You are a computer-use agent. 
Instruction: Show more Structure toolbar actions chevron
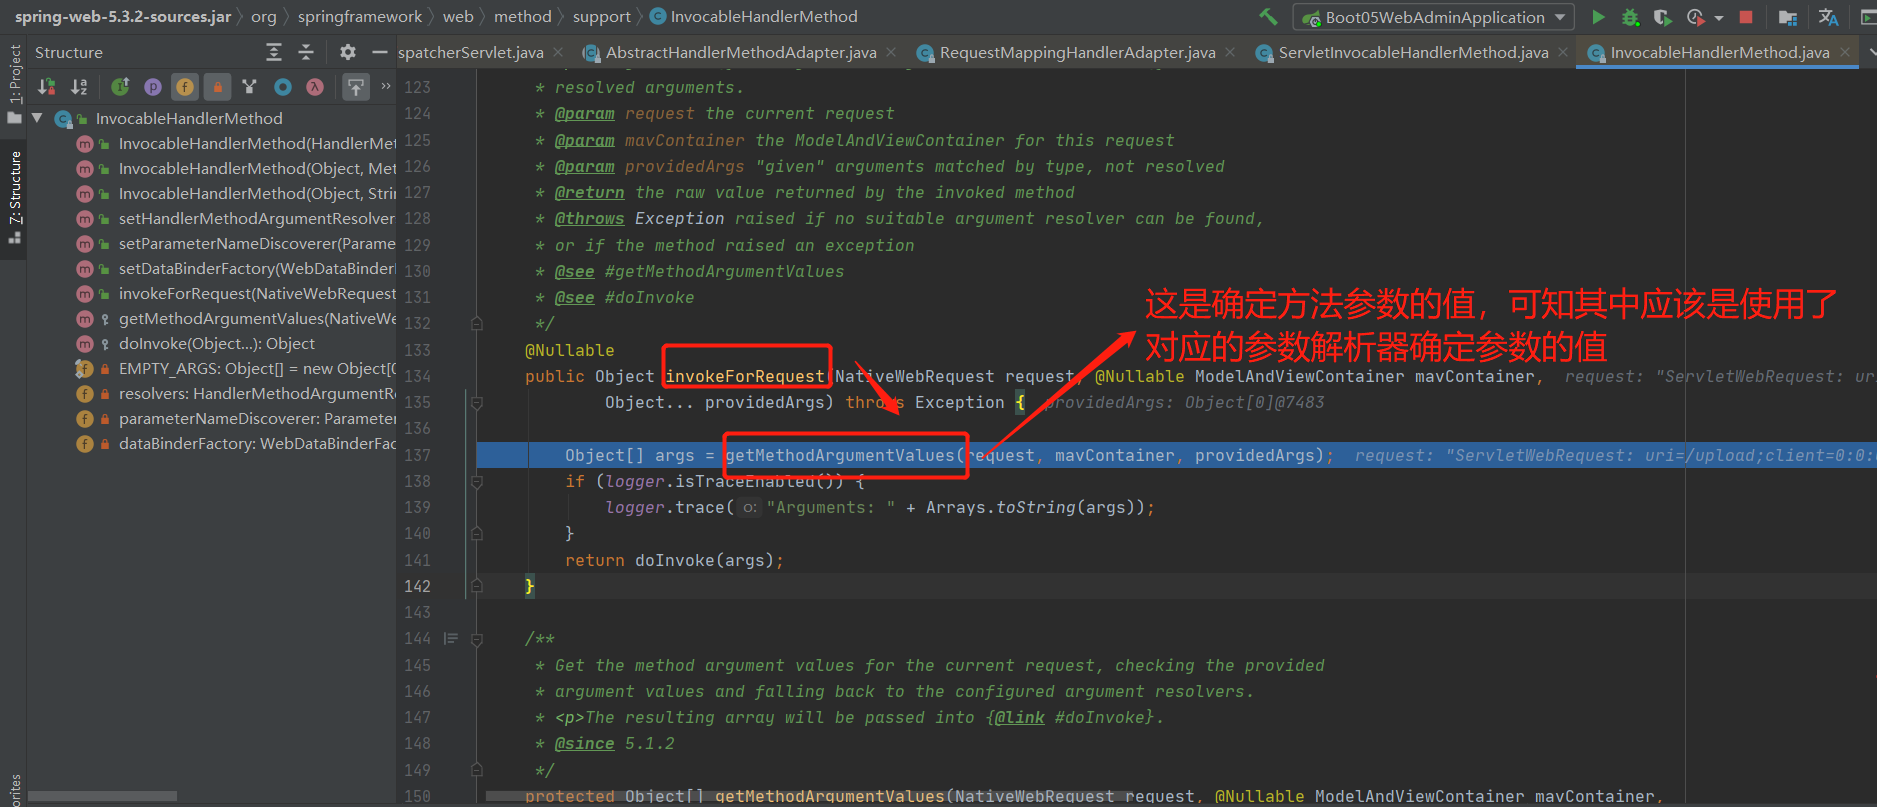(386, 86)
